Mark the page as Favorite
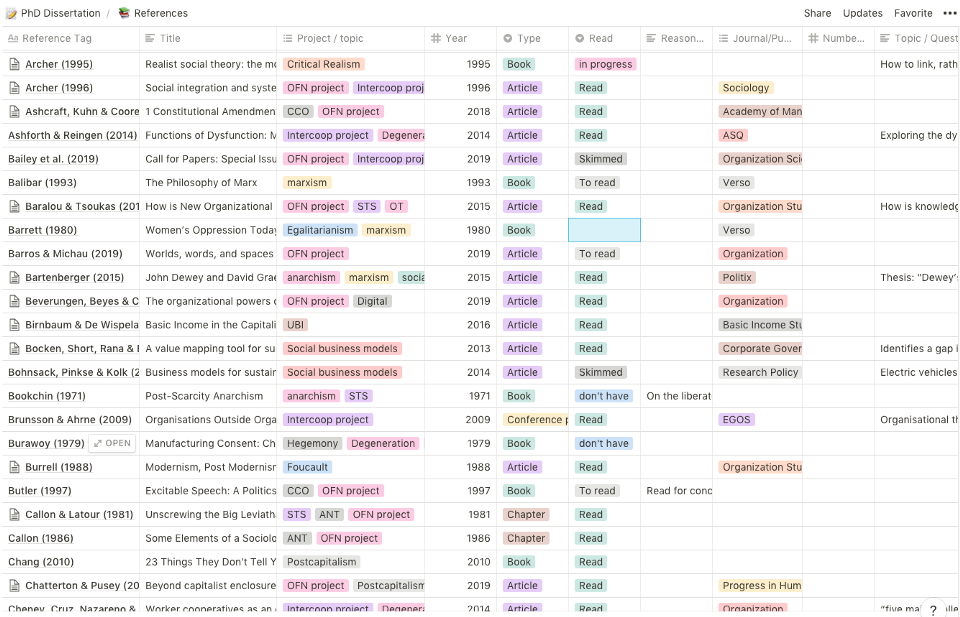The width and height of the screenshot is (960, 617). pyautogui.click(x=913, y=13)
